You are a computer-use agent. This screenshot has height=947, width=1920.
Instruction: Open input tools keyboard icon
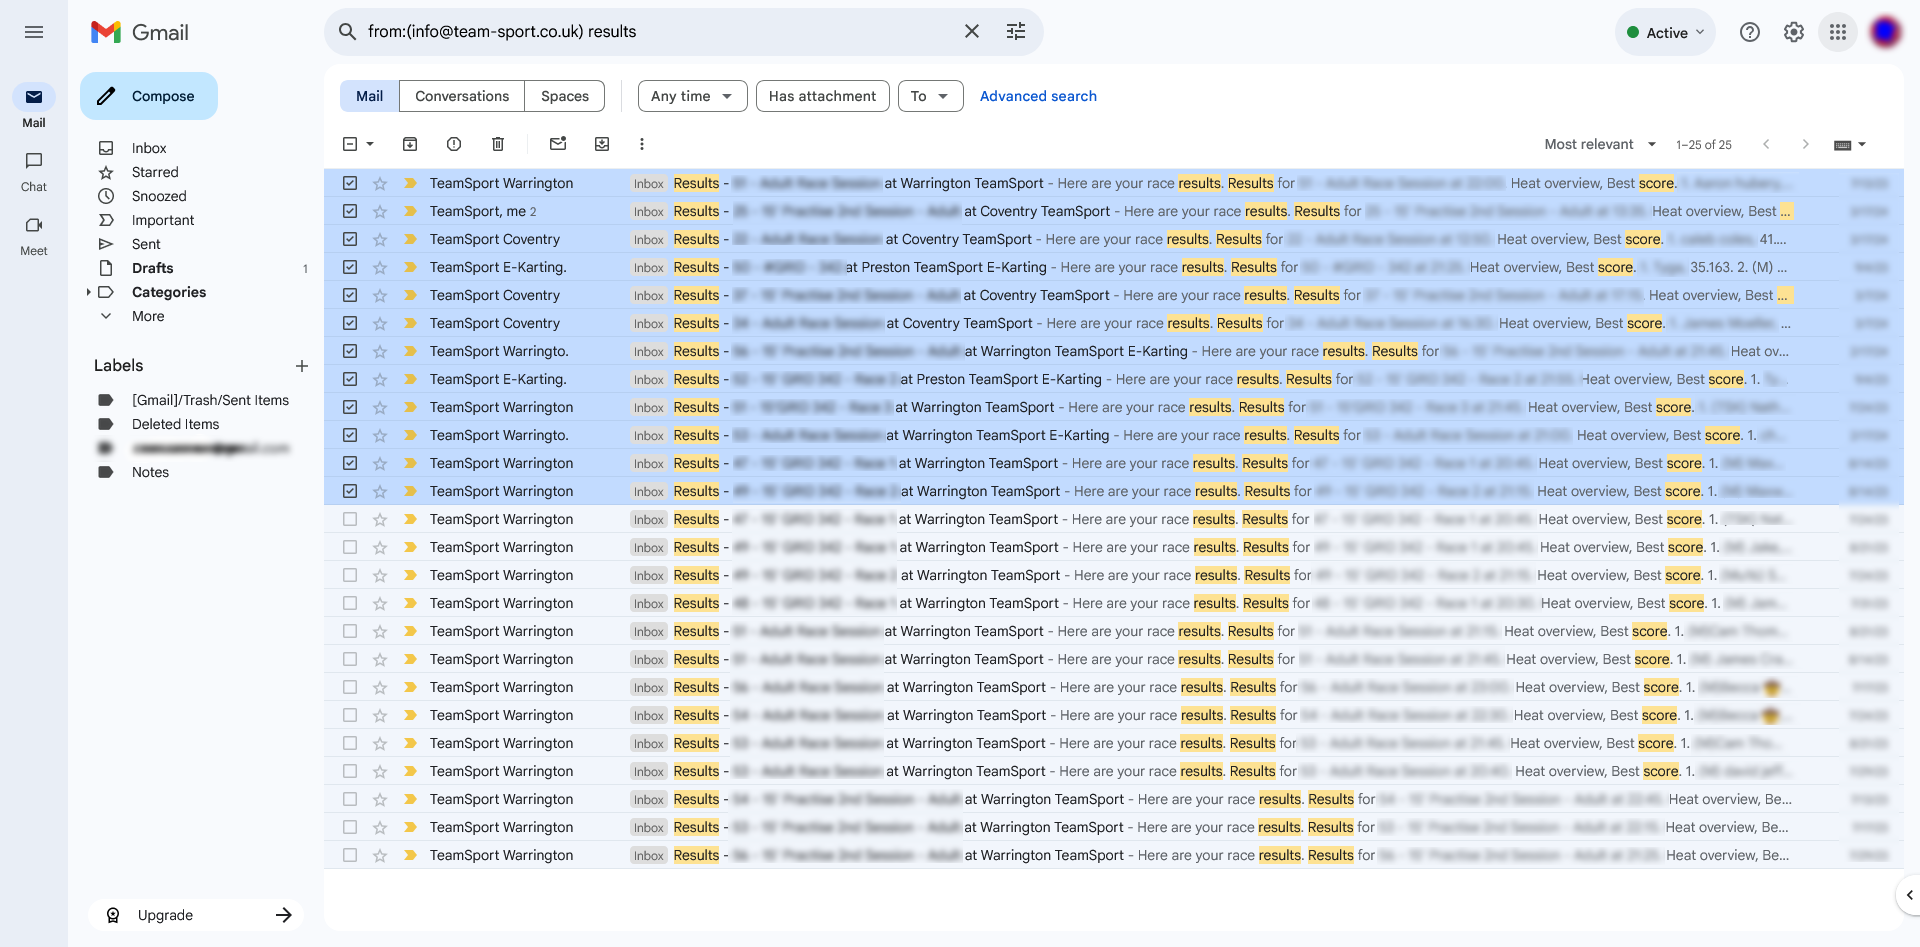tap(1843, 145)
